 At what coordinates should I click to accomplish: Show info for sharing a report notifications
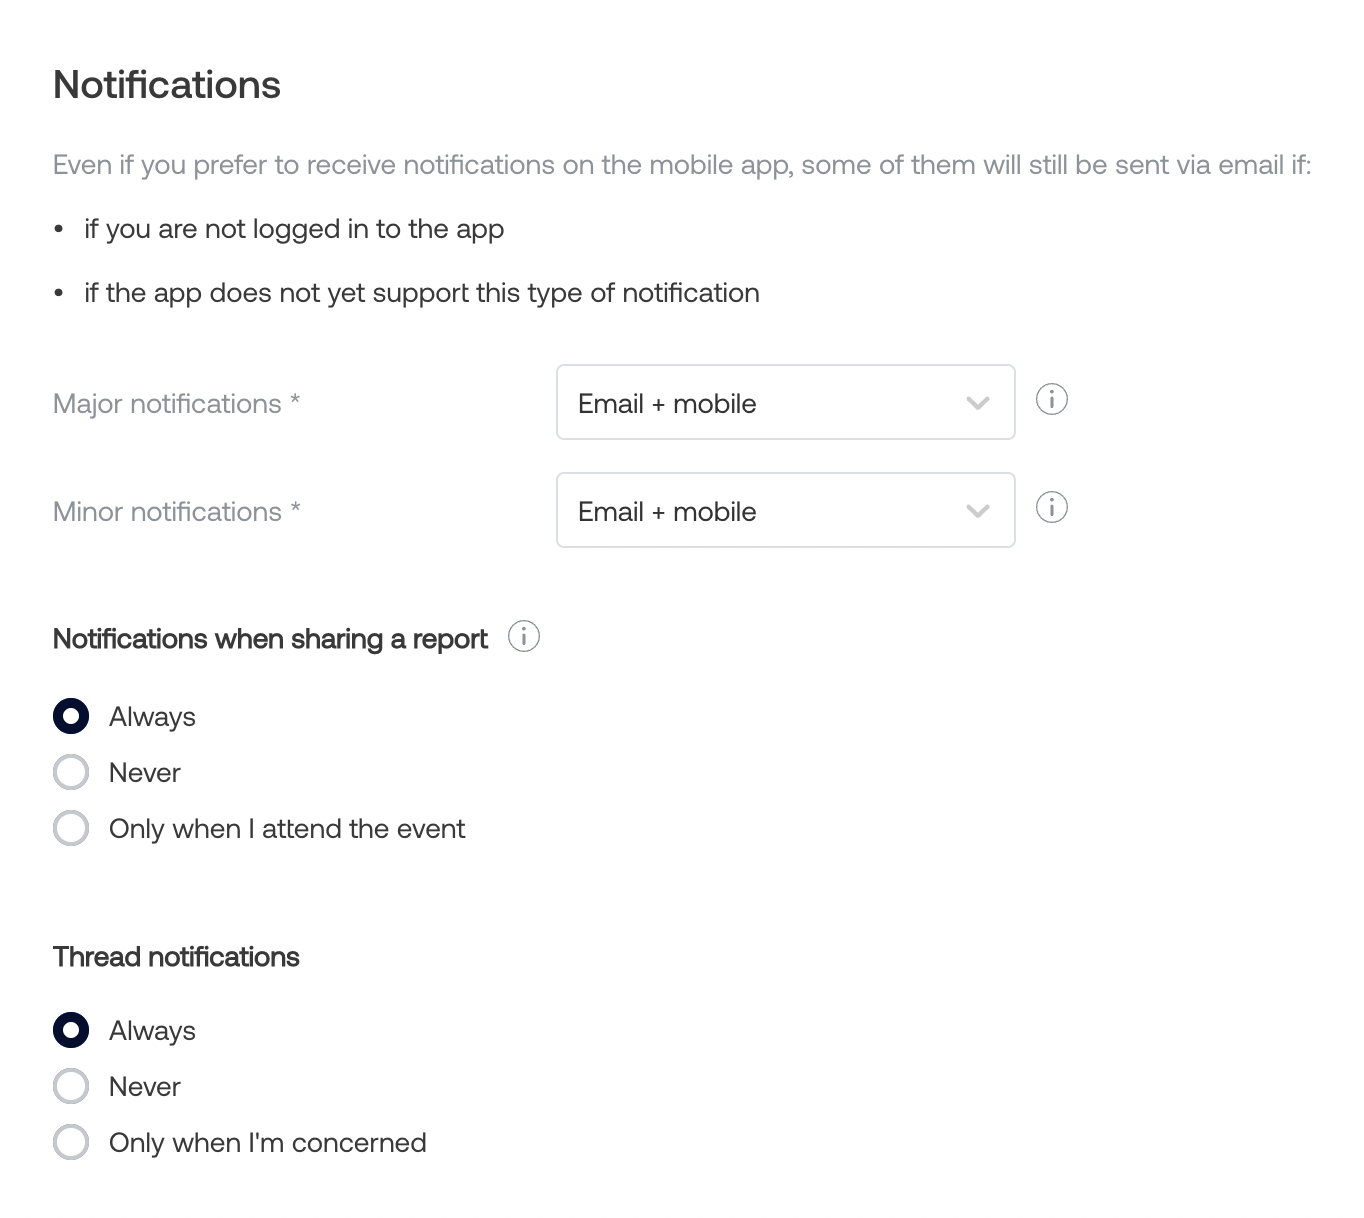523,637
